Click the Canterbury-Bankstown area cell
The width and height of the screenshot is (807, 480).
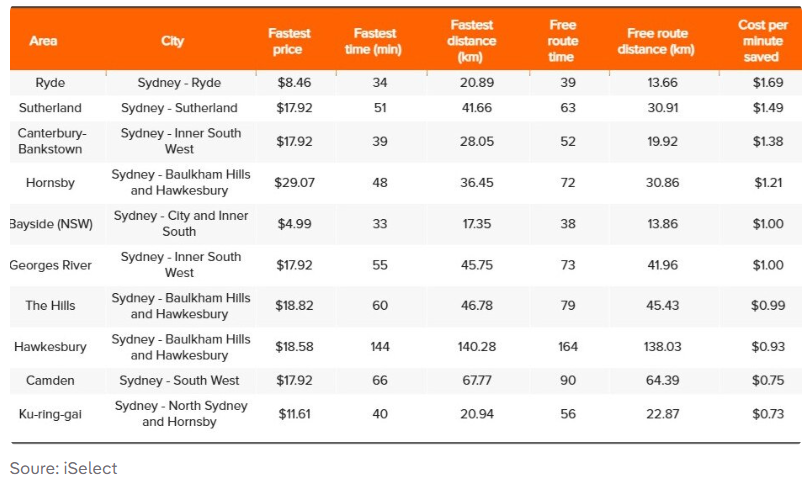[x=49, y=141]
